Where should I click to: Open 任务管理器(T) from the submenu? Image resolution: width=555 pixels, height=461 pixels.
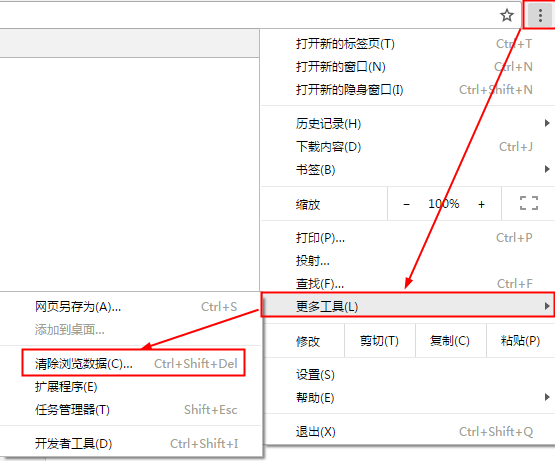131,410
